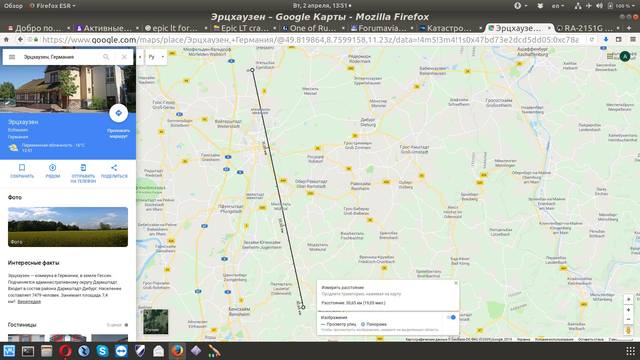Image resolution: width=640 pixels, height=360 pixels.
Task: Click the Firefox icon in the dock
Action: point(177,351)
